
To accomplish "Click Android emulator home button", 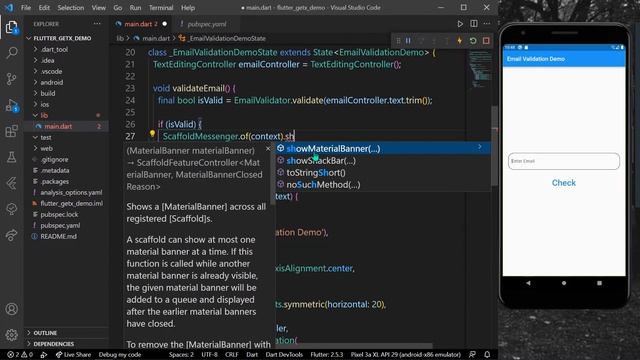I will coord(564,283).
